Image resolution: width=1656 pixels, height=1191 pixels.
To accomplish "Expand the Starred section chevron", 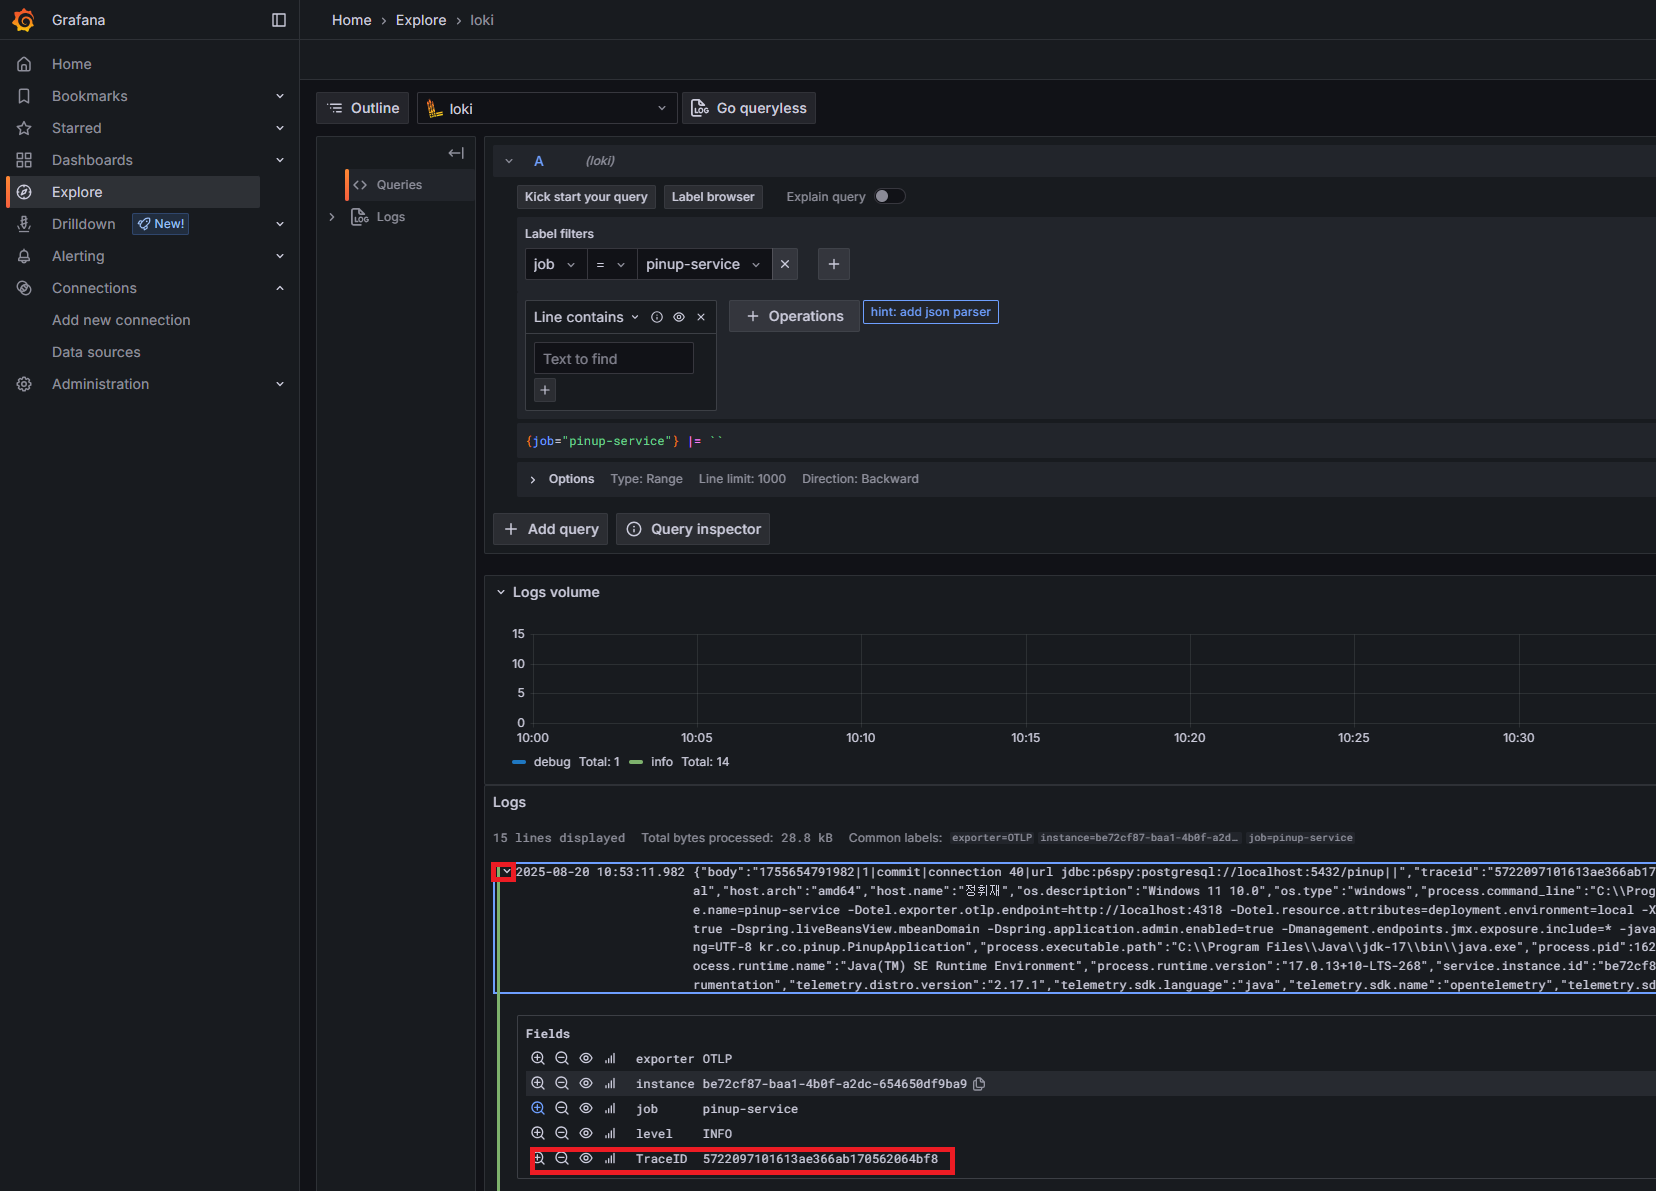I will (x=280, y=128).
